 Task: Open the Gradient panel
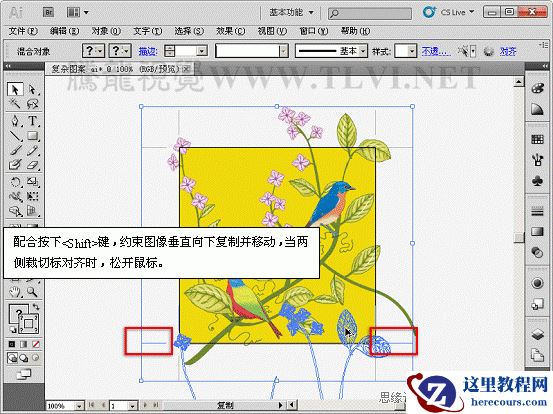pos(537,231)
